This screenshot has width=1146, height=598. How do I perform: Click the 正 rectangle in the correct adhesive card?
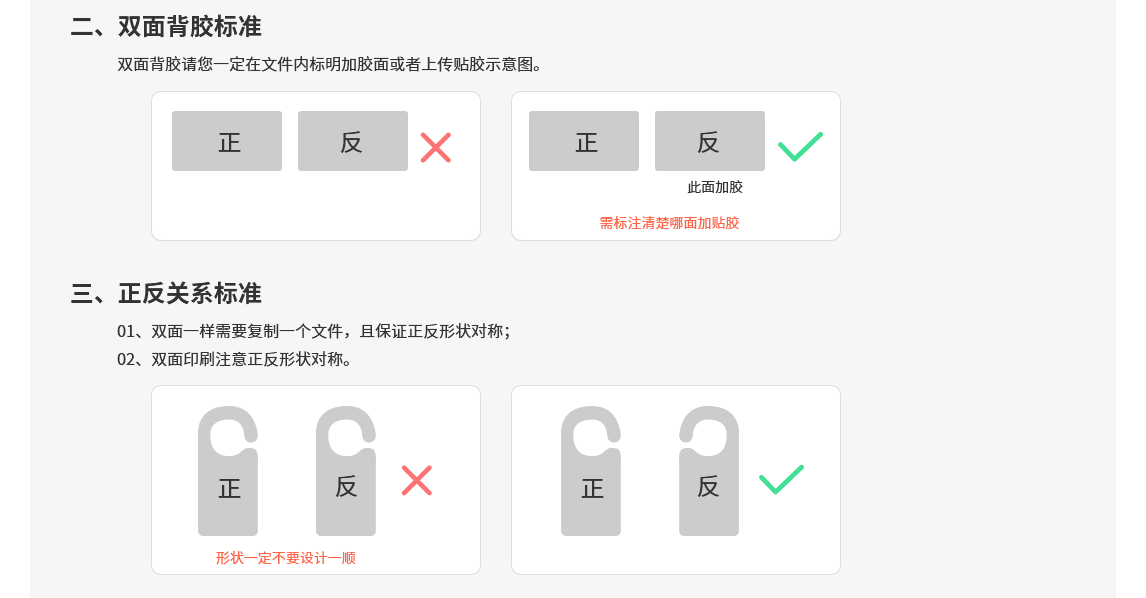[x=584, y=141]
